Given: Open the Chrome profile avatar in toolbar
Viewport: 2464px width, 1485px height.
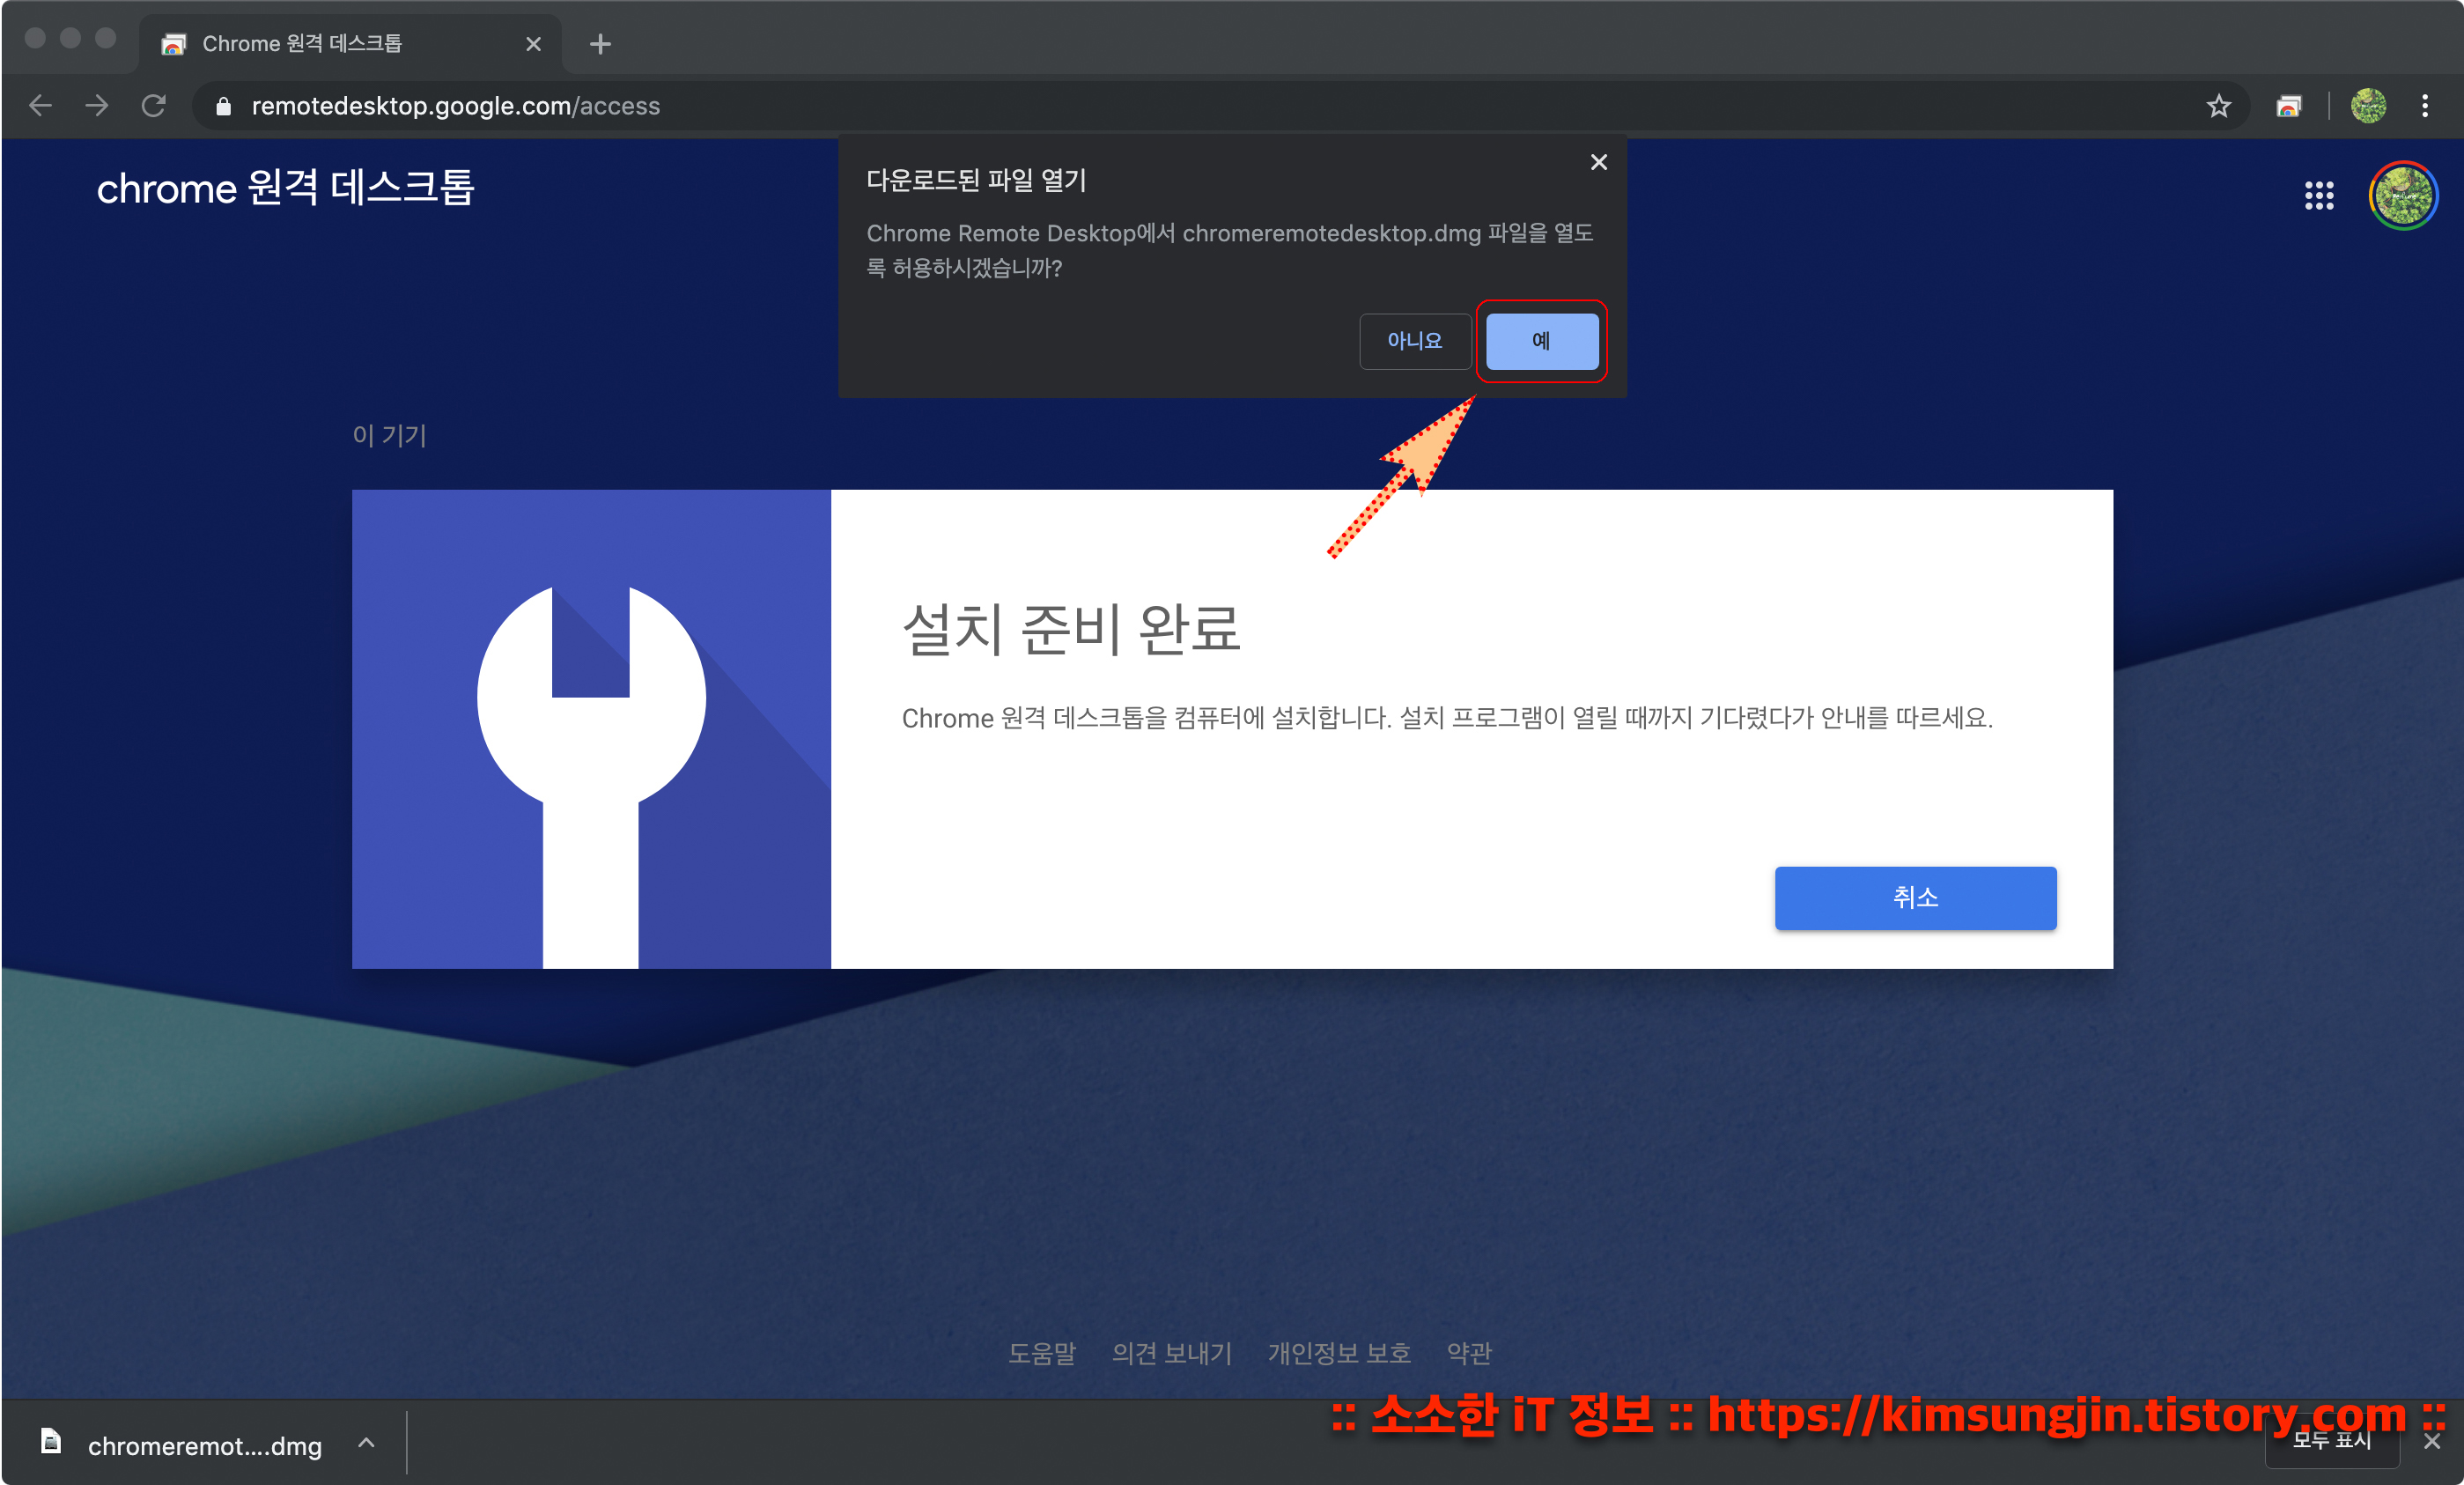Looking at the screenshot, I should [x=2368, y=105].
